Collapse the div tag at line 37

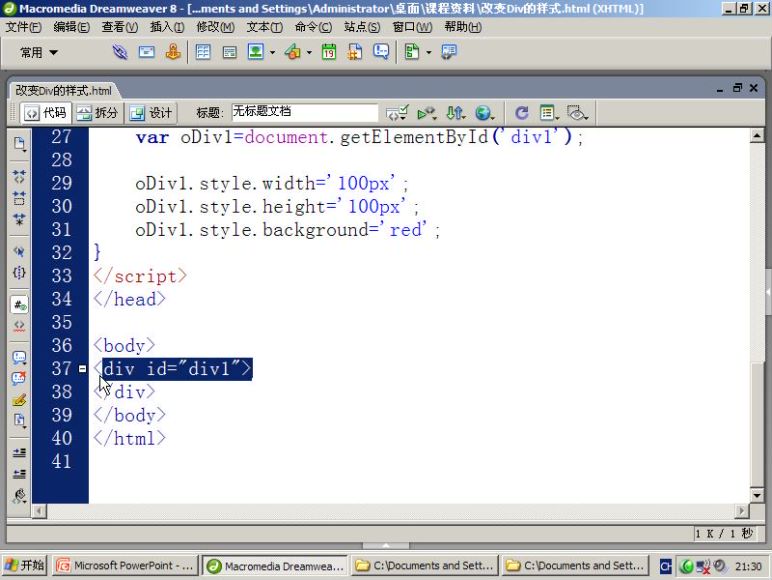[82, 369]
